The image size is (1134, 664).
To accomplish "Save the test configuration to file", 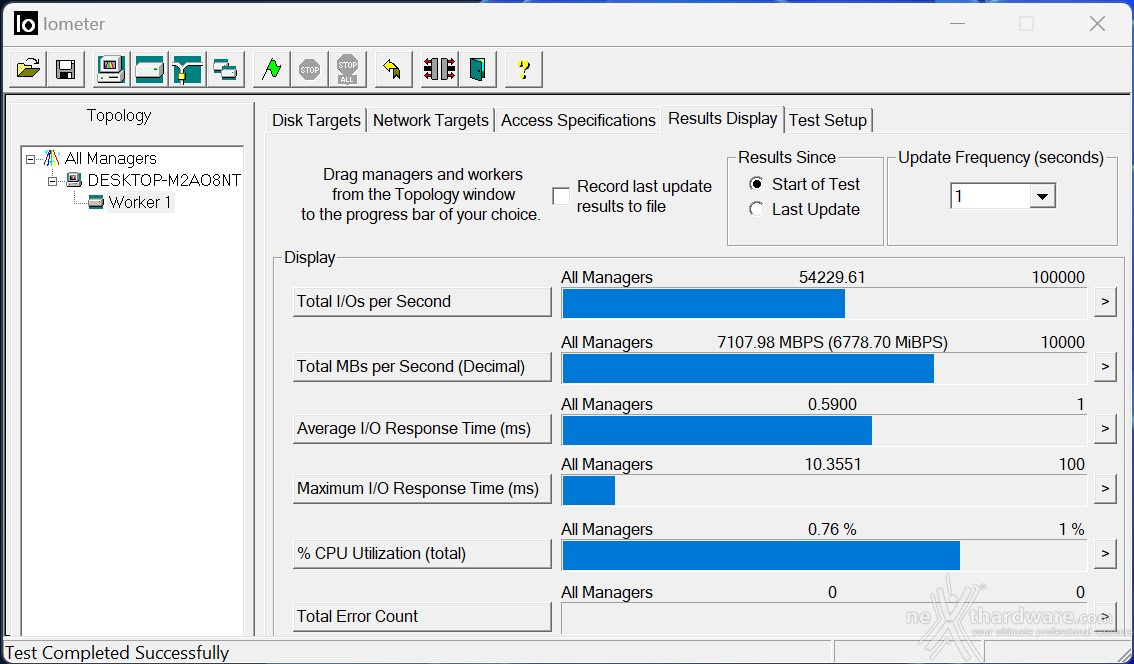I will click(66, 69).
